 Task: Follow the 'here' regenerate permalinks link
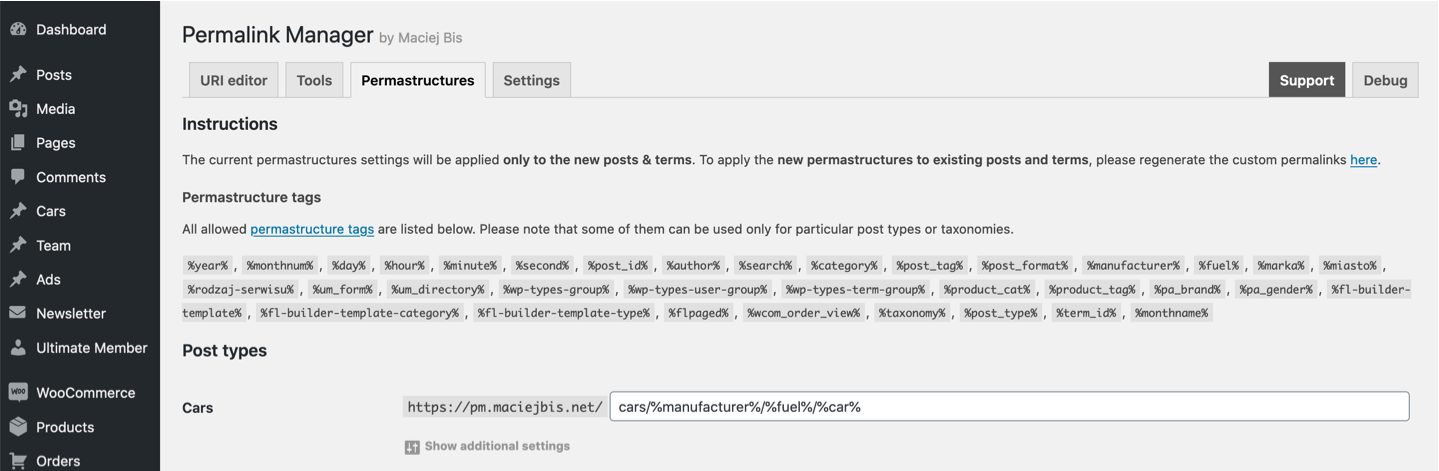[x=1363, y=160]
